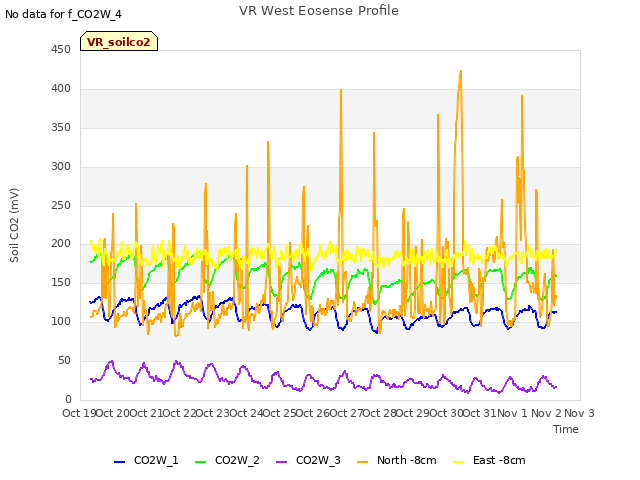Click the Oct 25 x-axis tick label
The height and width of the screenshot is (480, 640).
pos(280,413)
